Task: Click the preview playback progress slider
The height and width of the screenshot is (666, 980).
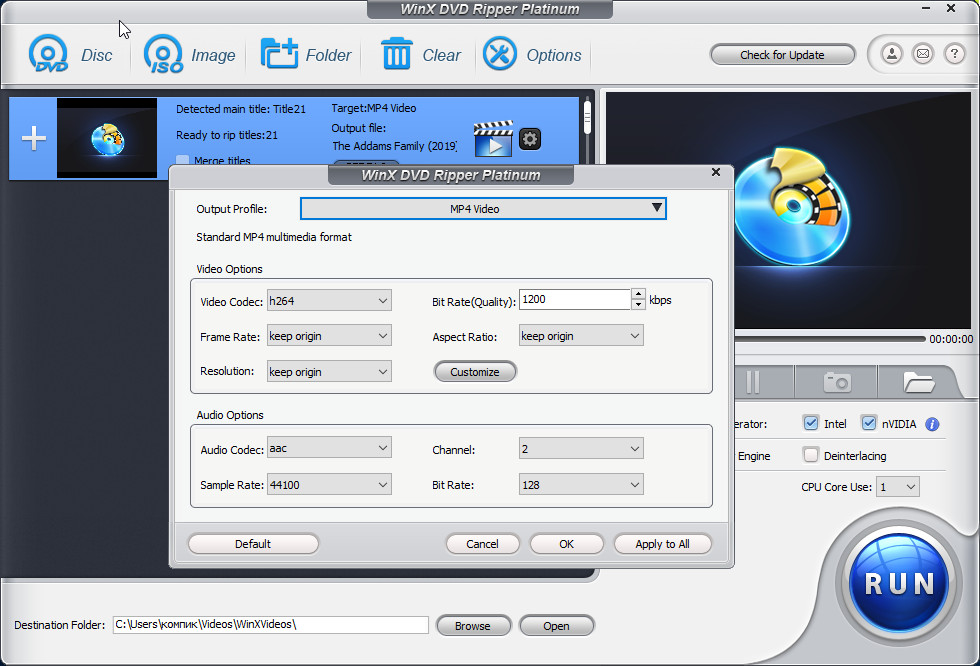Action: (x=830, y=339)
